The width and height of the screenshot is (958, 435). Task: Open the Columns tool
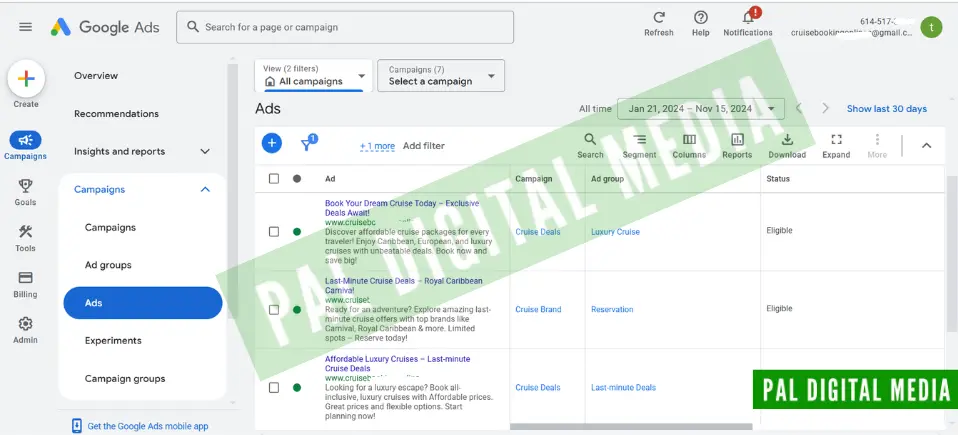coord(689,140)
